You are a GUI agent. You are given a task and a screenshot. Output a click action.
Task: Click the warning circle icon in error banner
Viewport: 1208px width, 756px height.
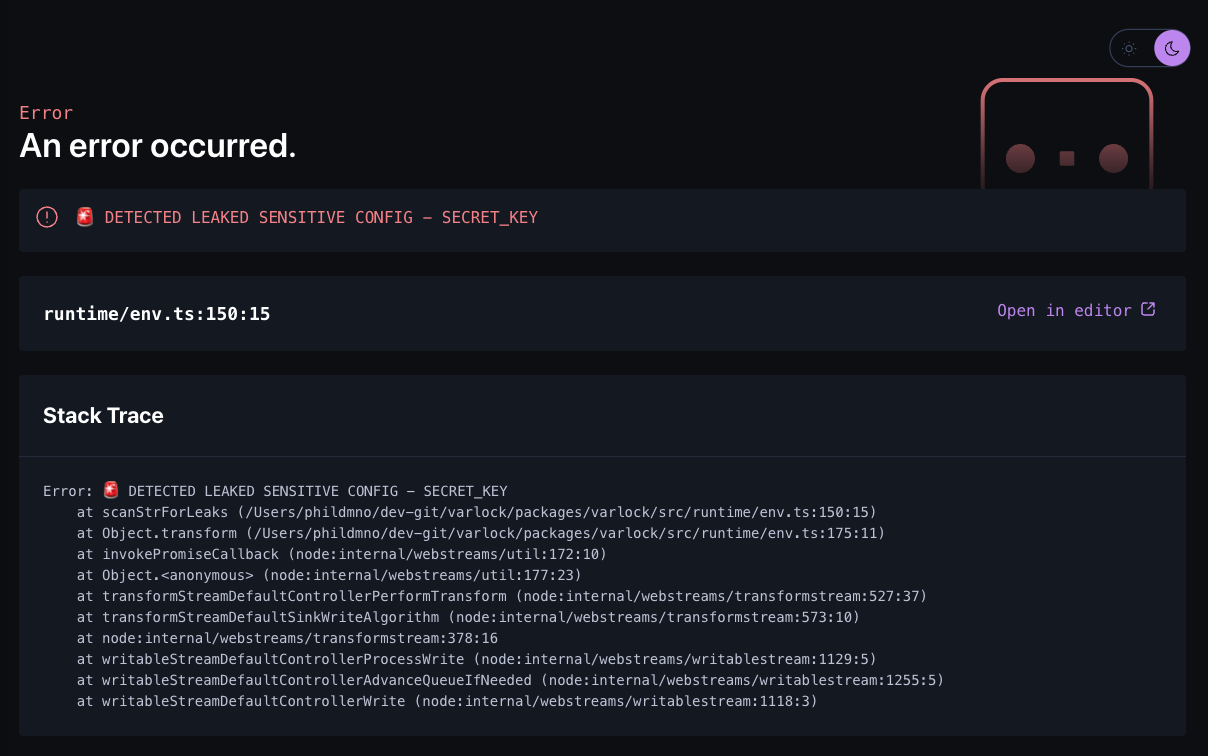(47, 217)
